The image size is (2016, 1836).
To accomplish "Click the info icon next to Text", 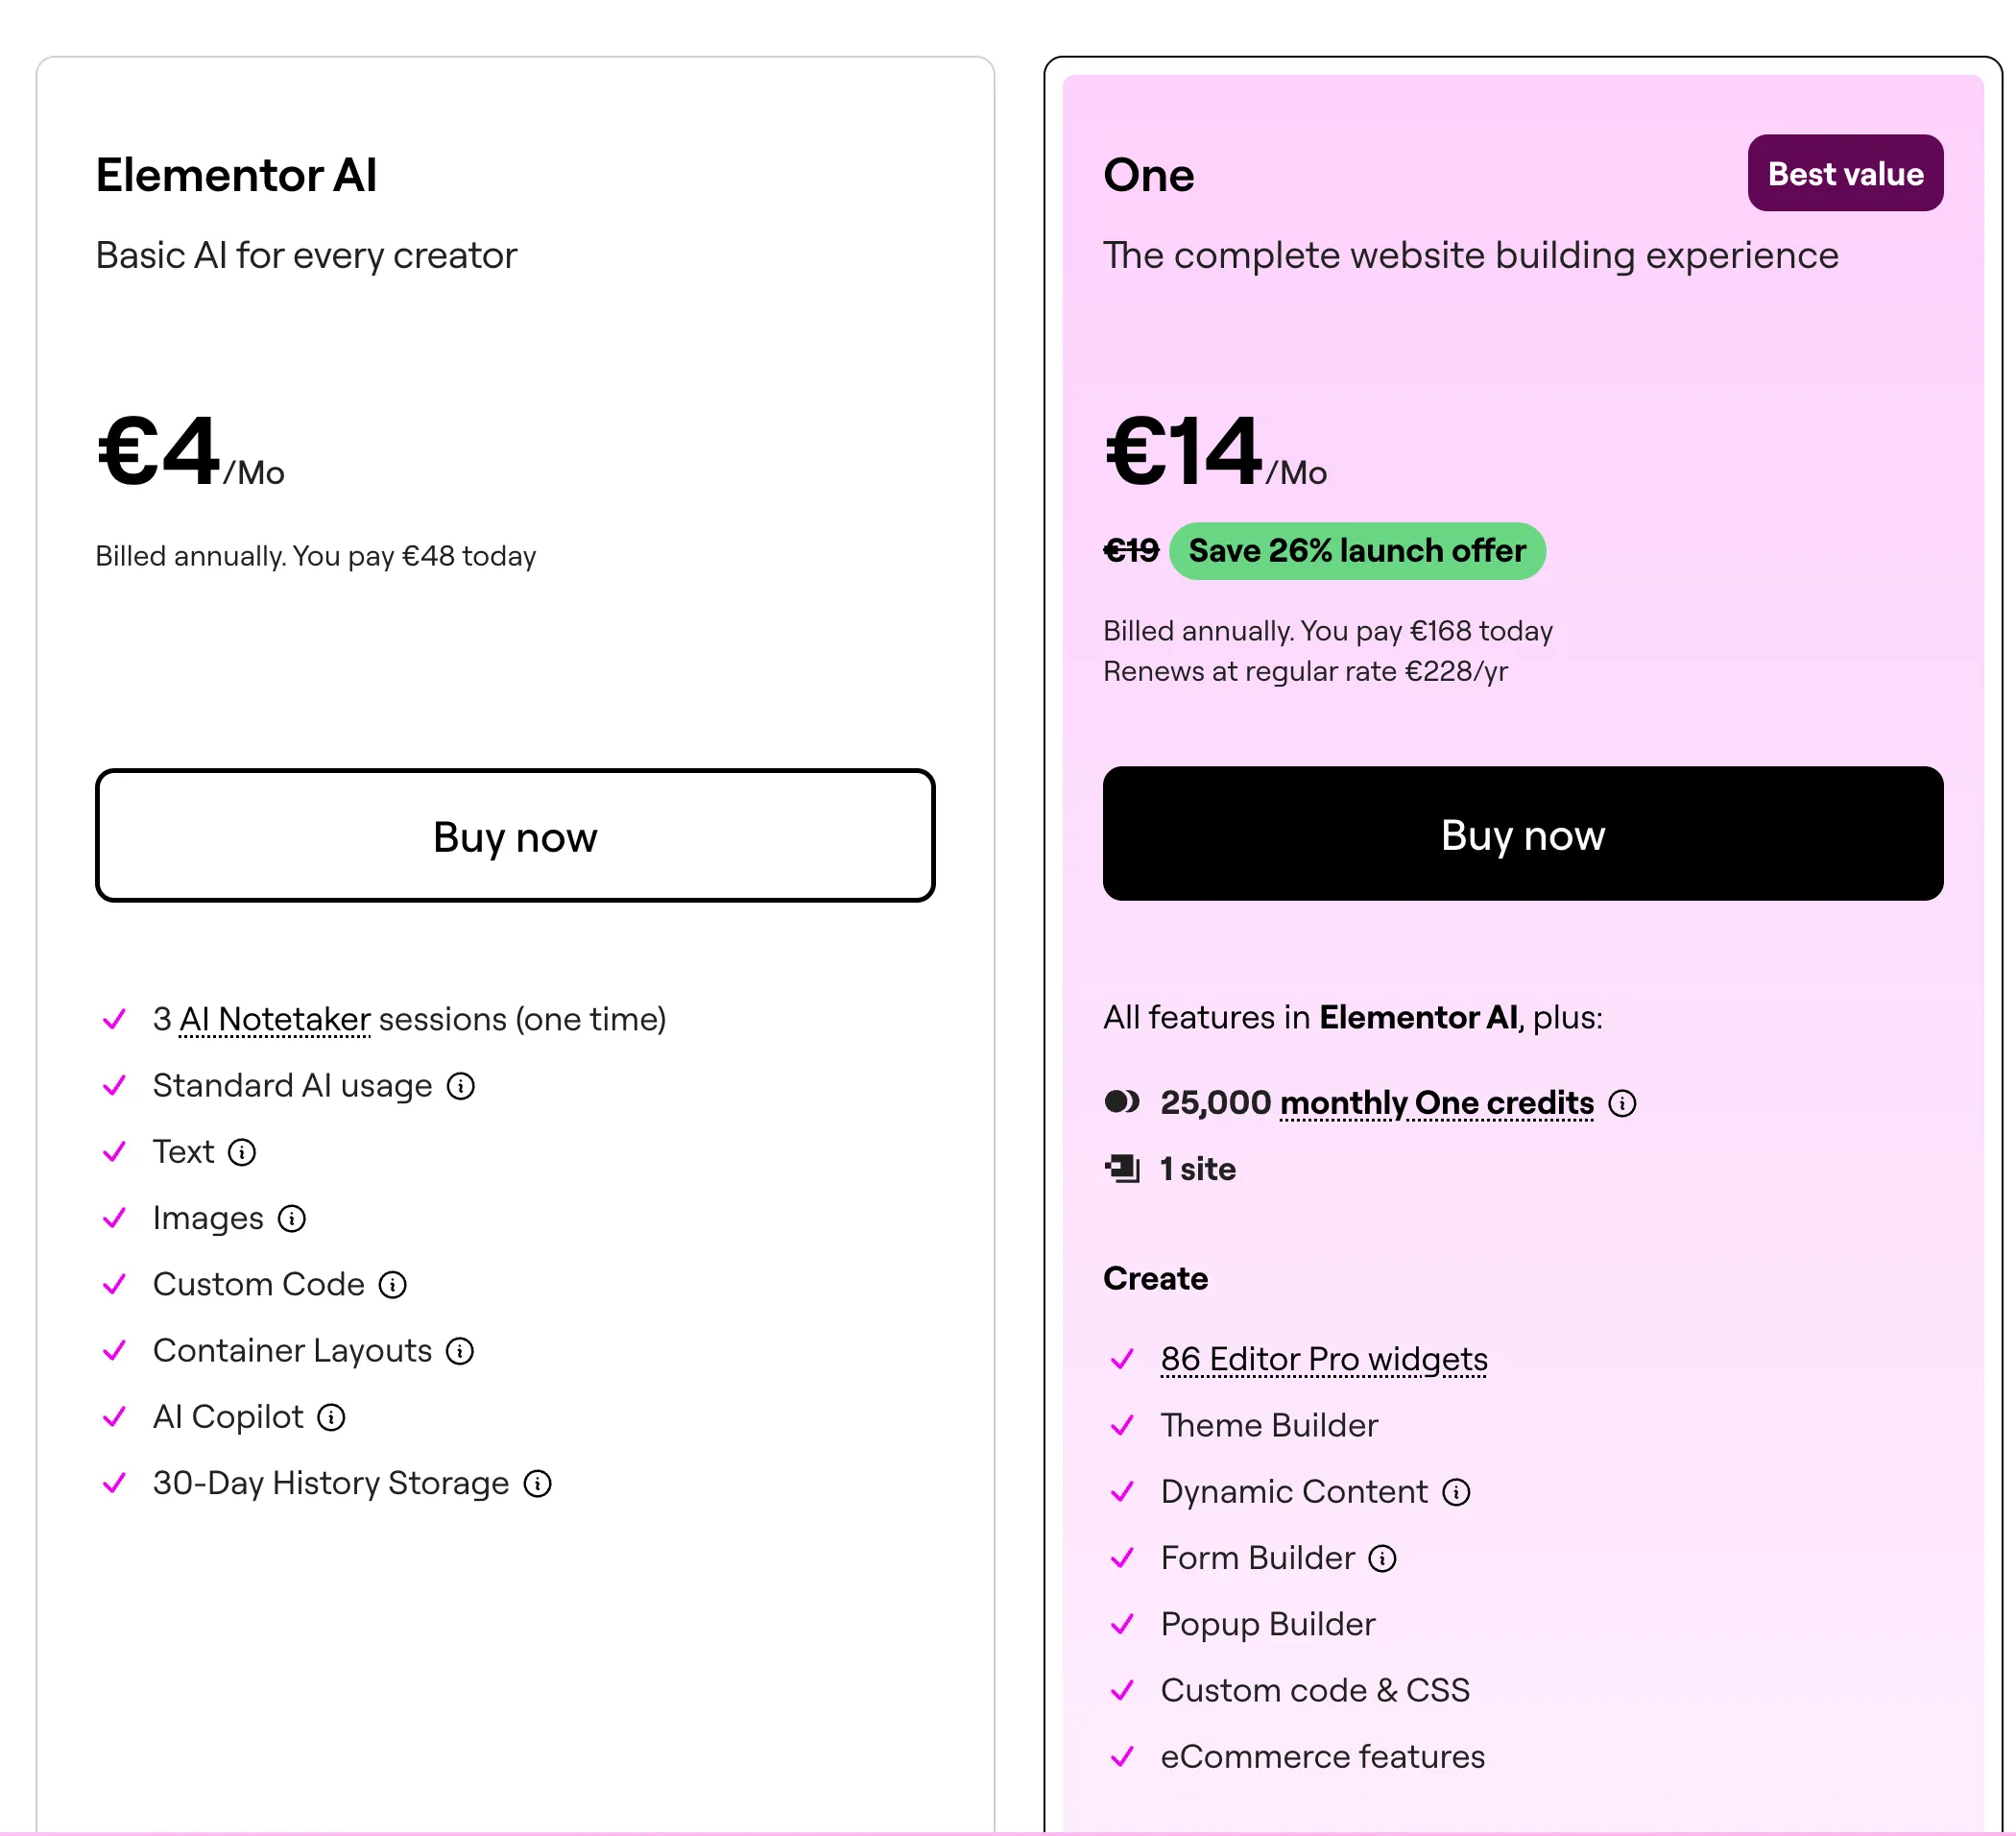I will (243, 1152).
